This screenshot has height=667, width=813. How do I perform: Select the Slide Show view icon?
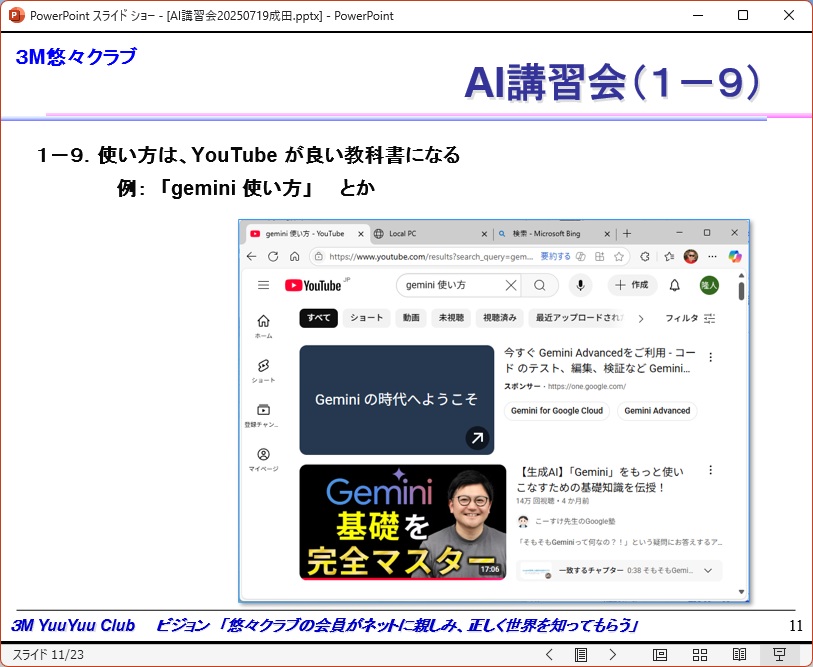tap(780, 655)
